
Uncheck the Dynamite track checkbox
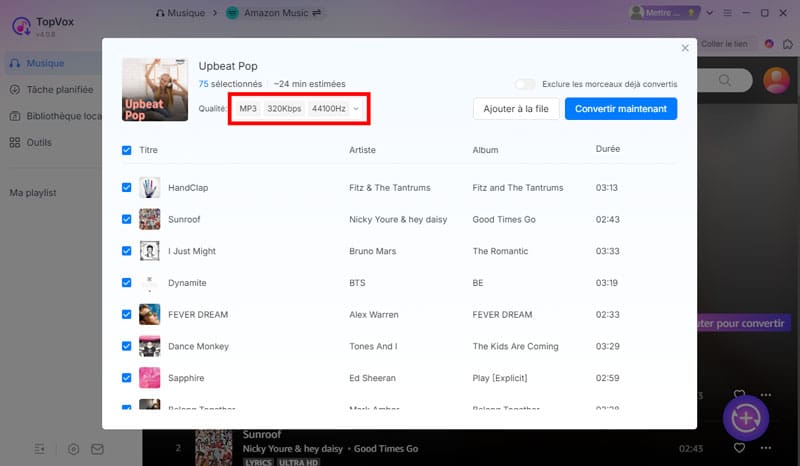coord(127,283)
